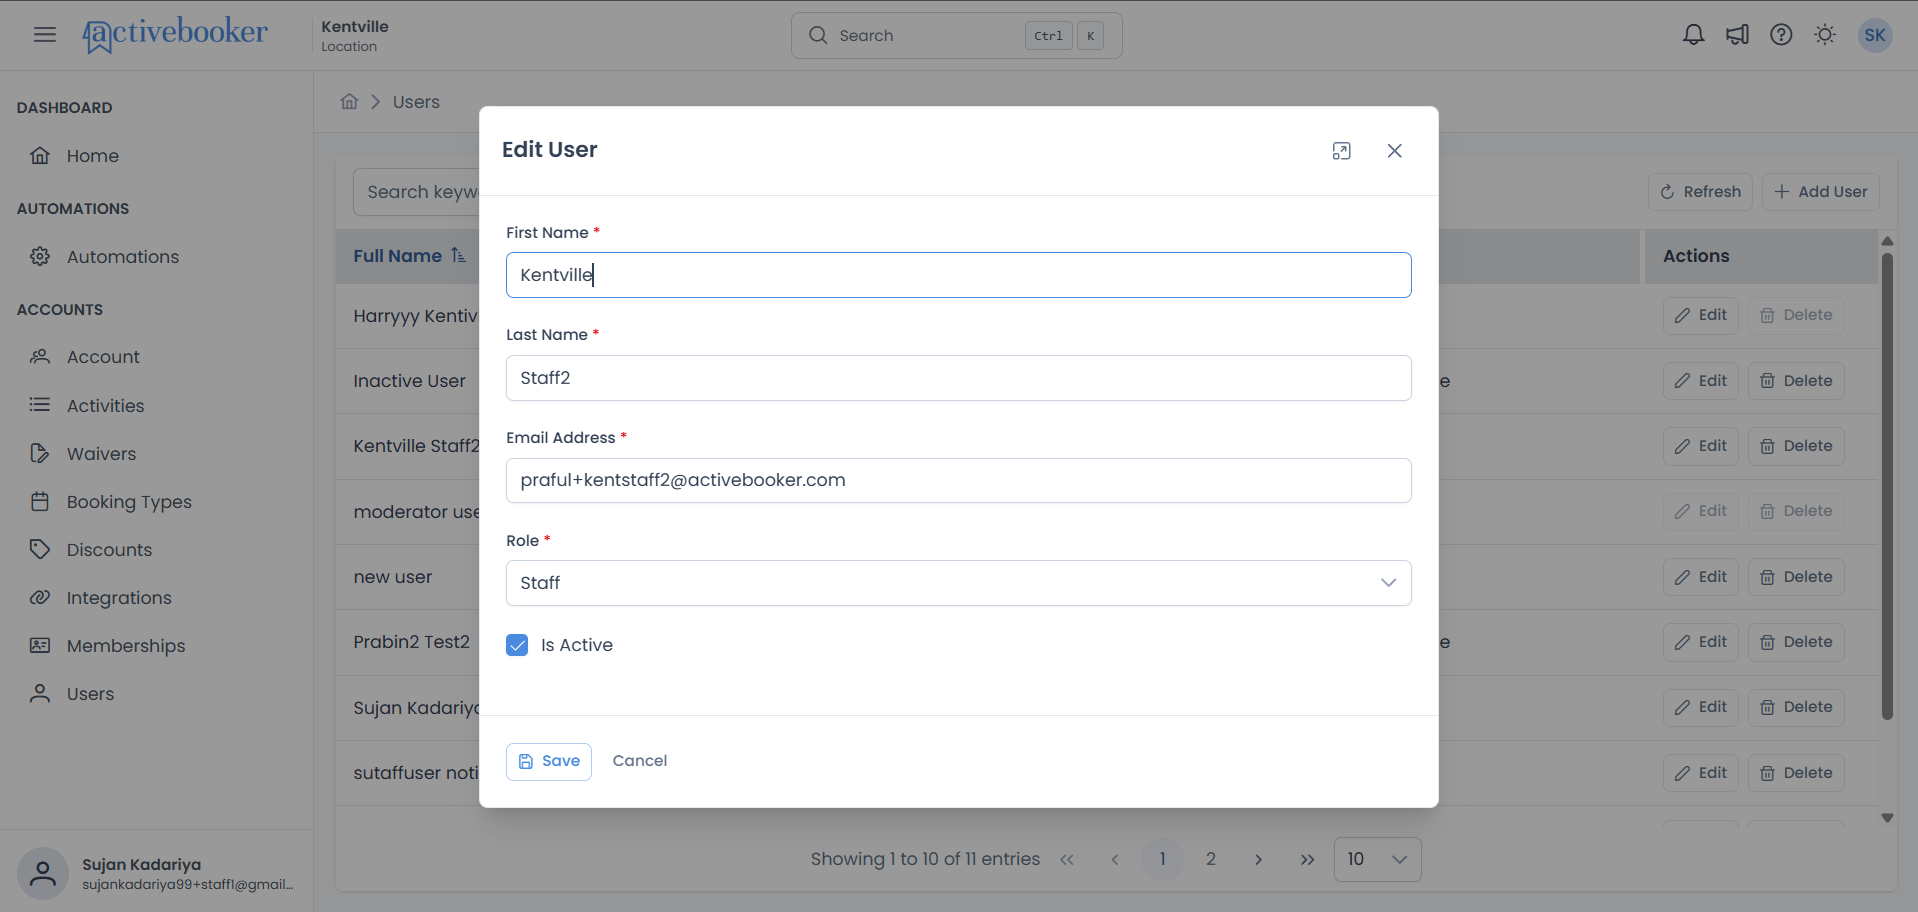Viewport: 1918px width, 912px height.
Task: Click the home breadcrumb icon
Action: point(349,101)
